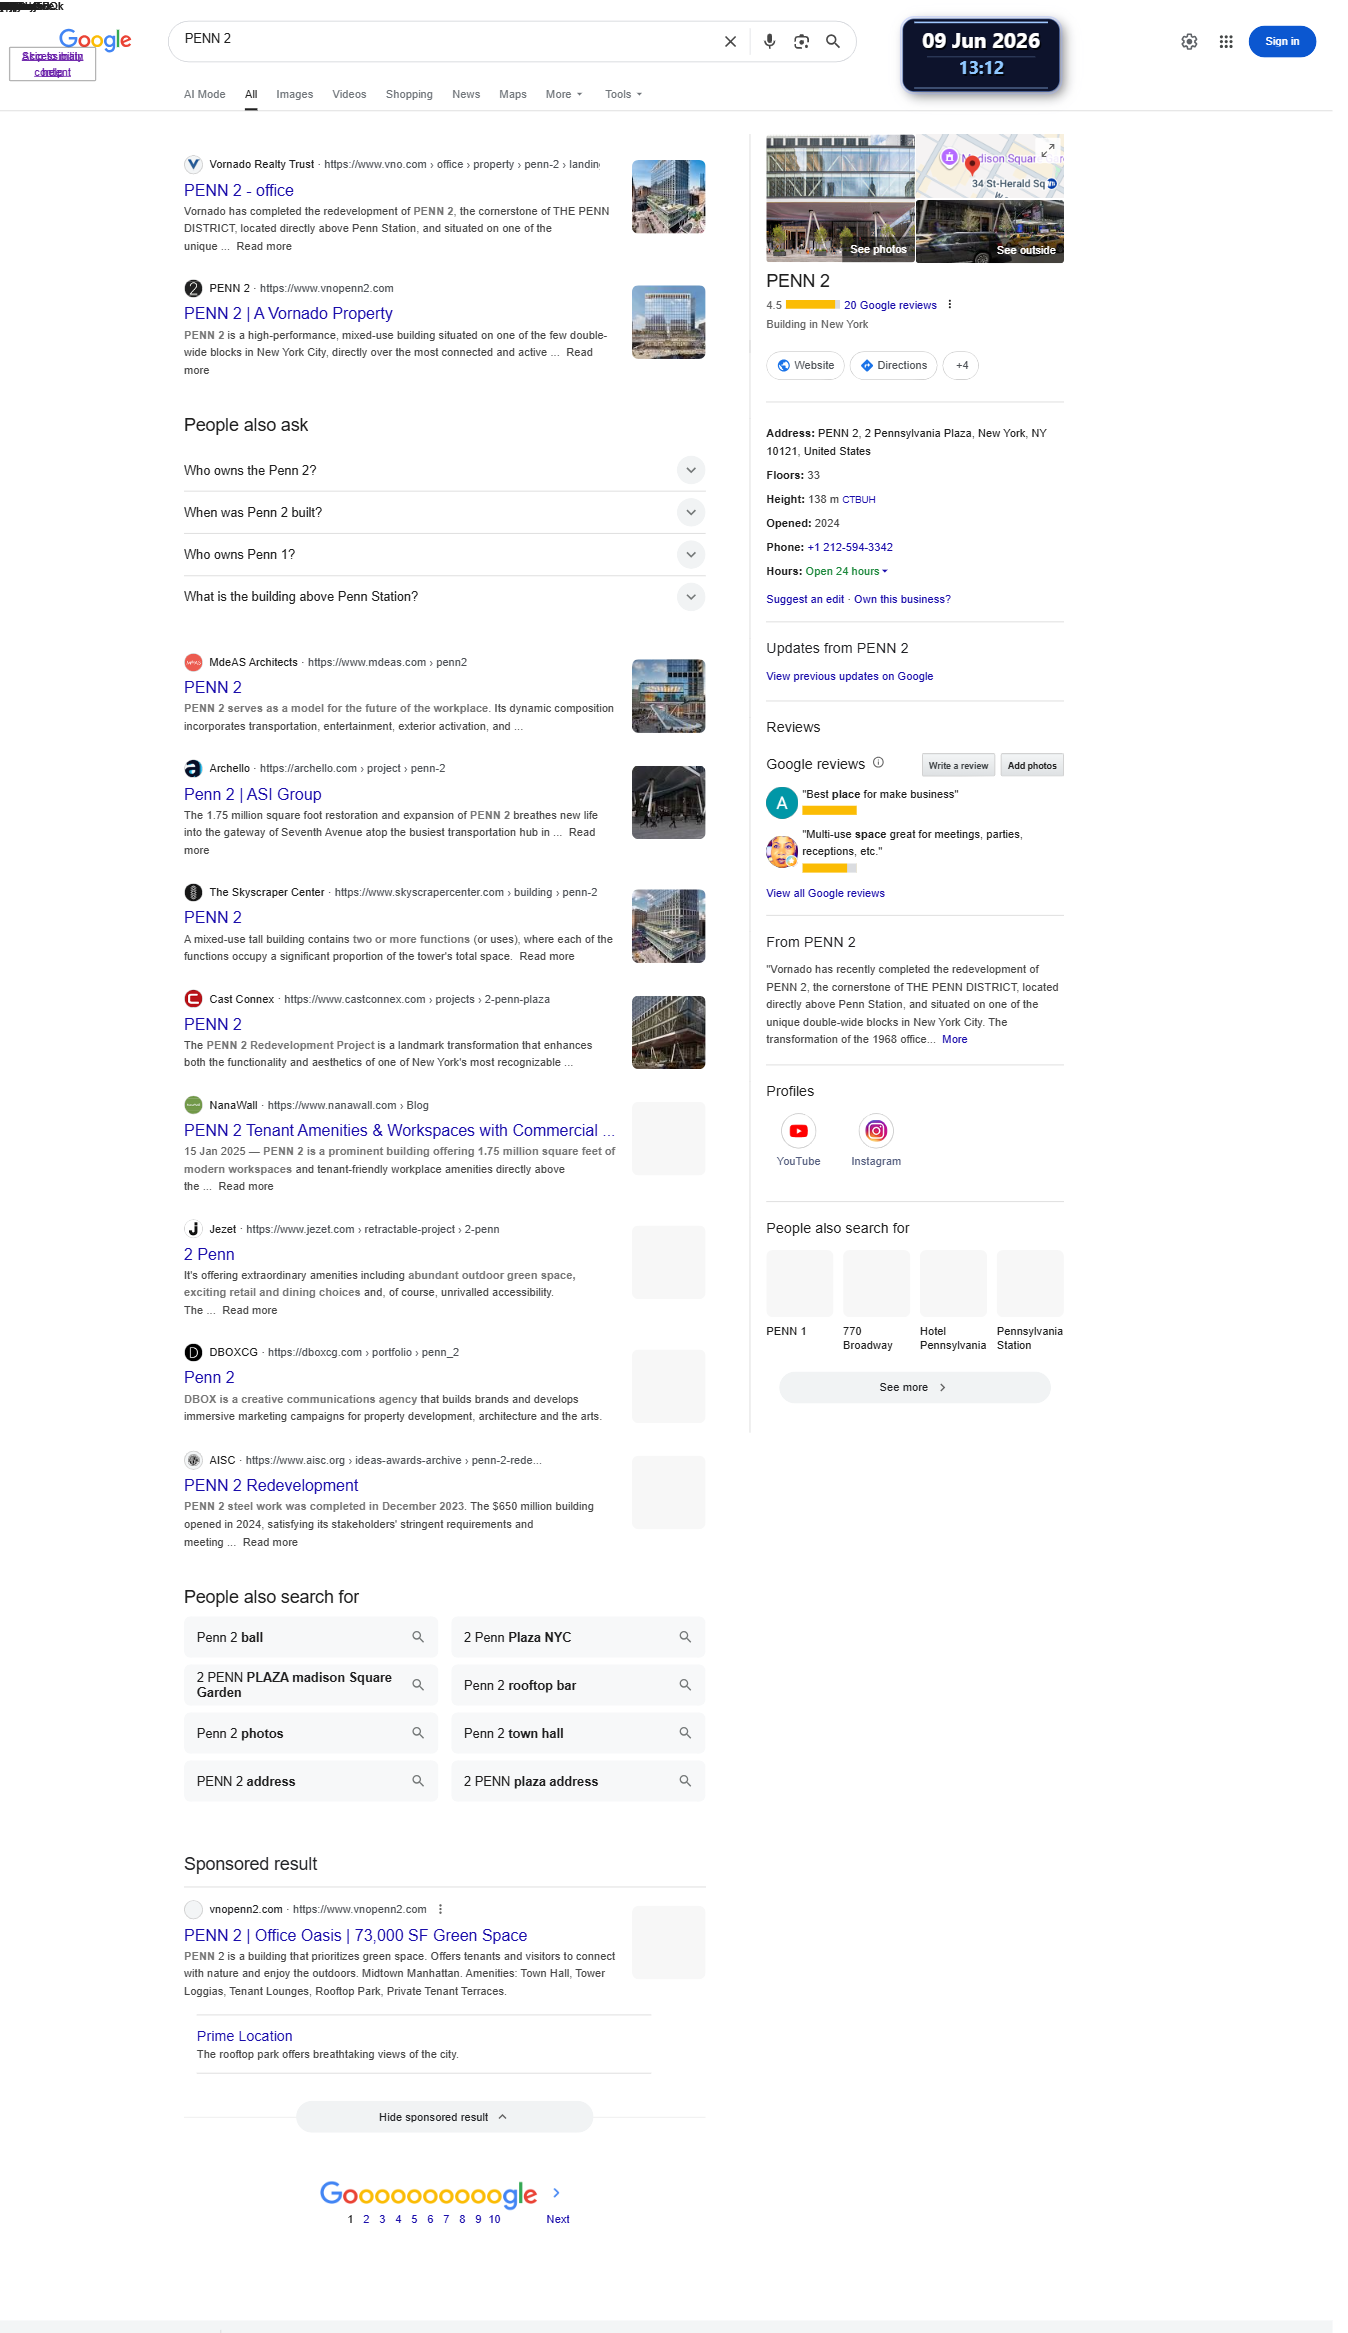Show the +4 more actions chip
Viewport: 1348px width, 2333px height.
(x=961, y=366)
